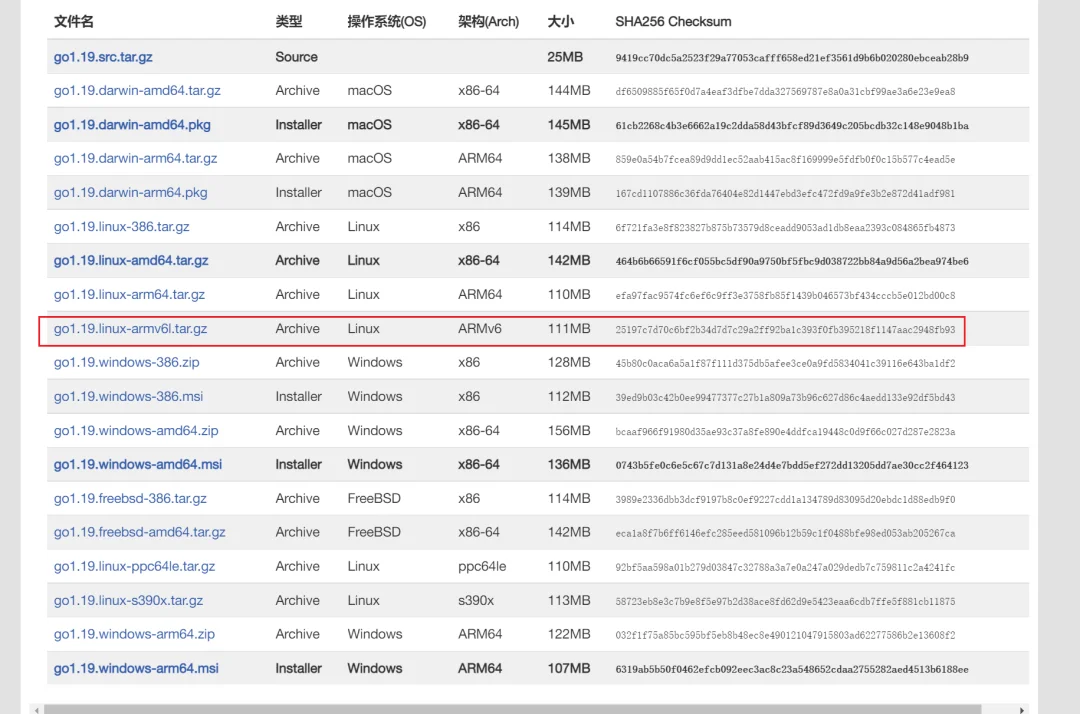Open go1.19.darwin-amd64.tar.gz link

pyautogui.click(x=137, y=91)
